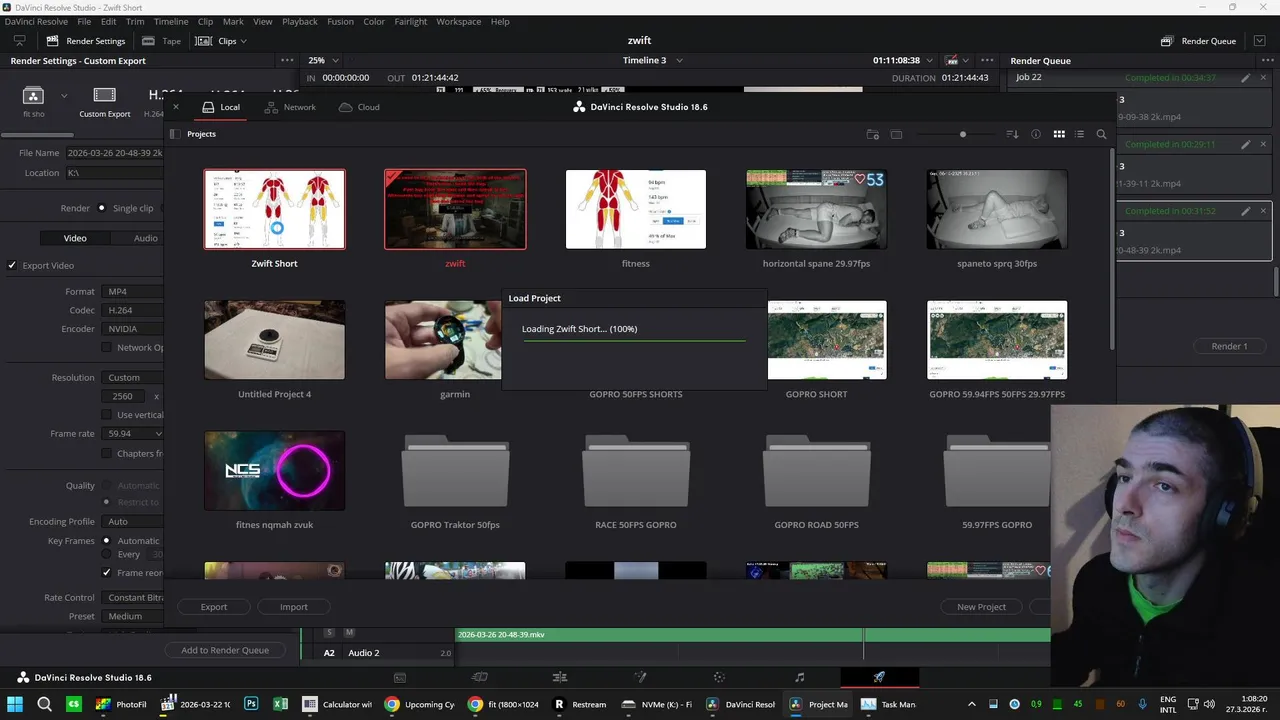Screen dimensions: 1280x720
Task: Switch projects to list view icon
Action: pos(1079,134)
